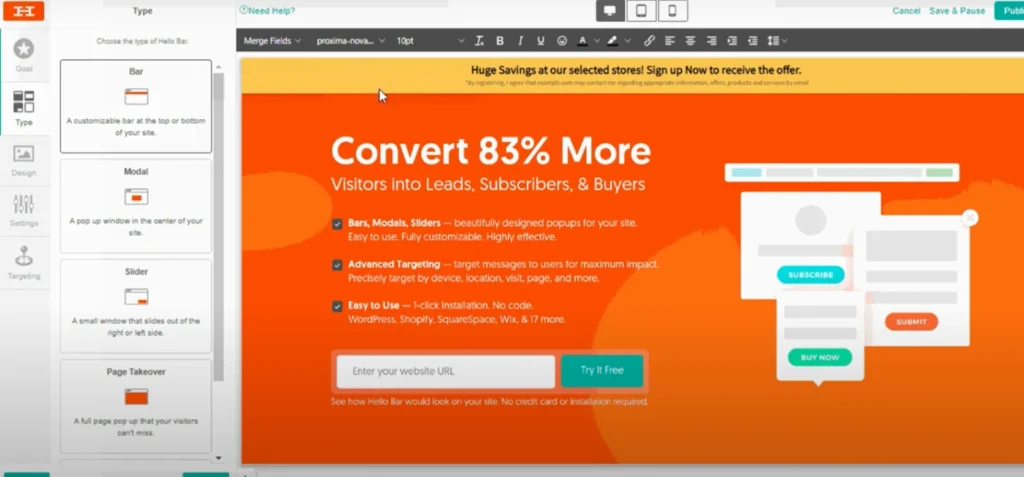Image resolution: width=1024 pixels, height=477 pixels.
Task: Click the Hello Bar logo icon
Action: [24, 10]
